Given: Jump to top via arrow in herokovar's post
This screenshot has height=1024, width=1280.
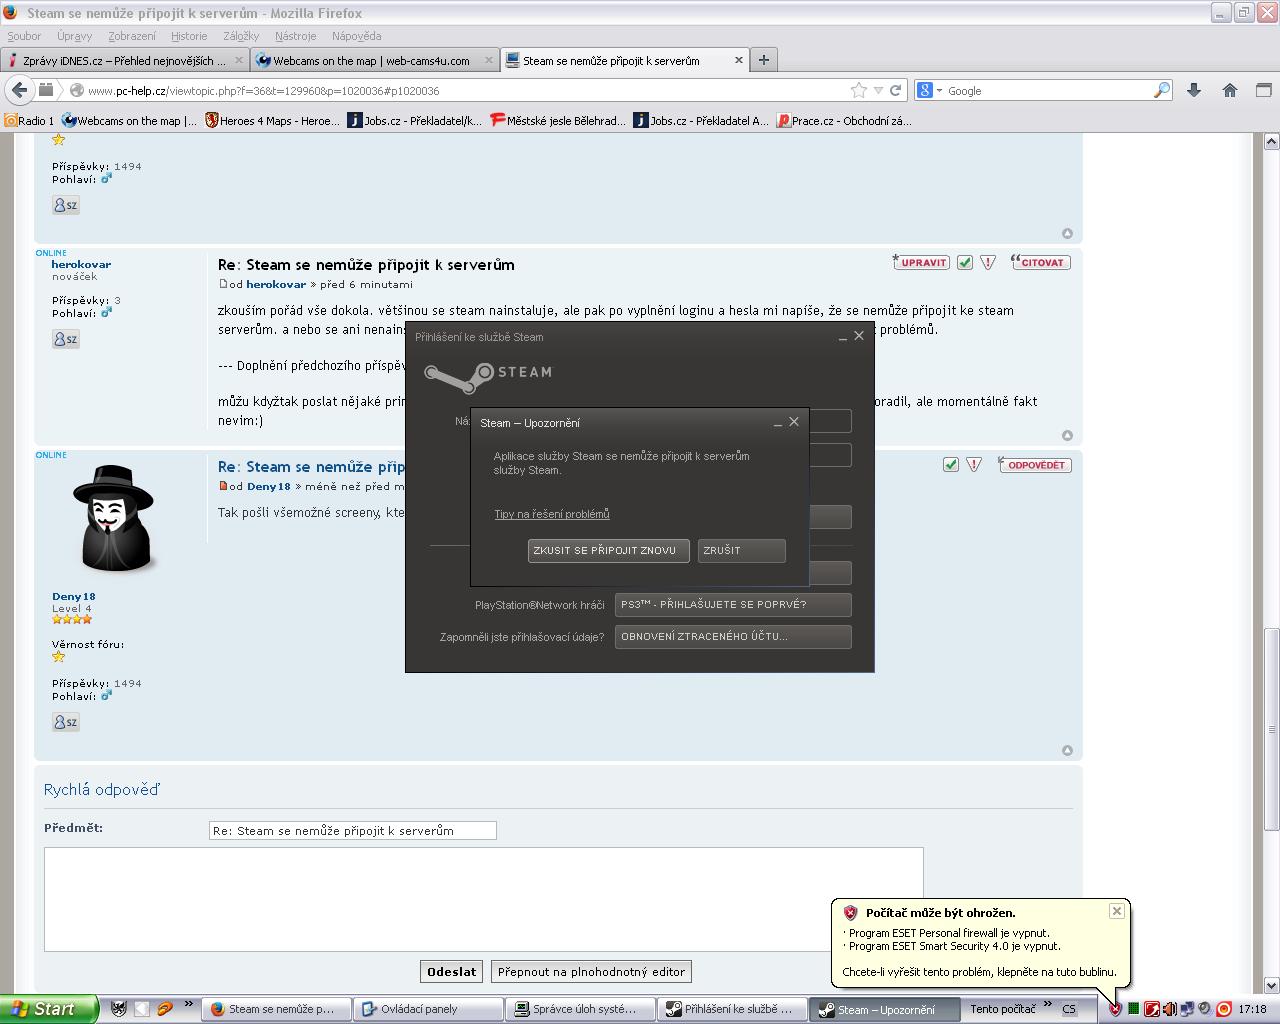Looking at the screenshot, I should click(x=1067, y=435).
